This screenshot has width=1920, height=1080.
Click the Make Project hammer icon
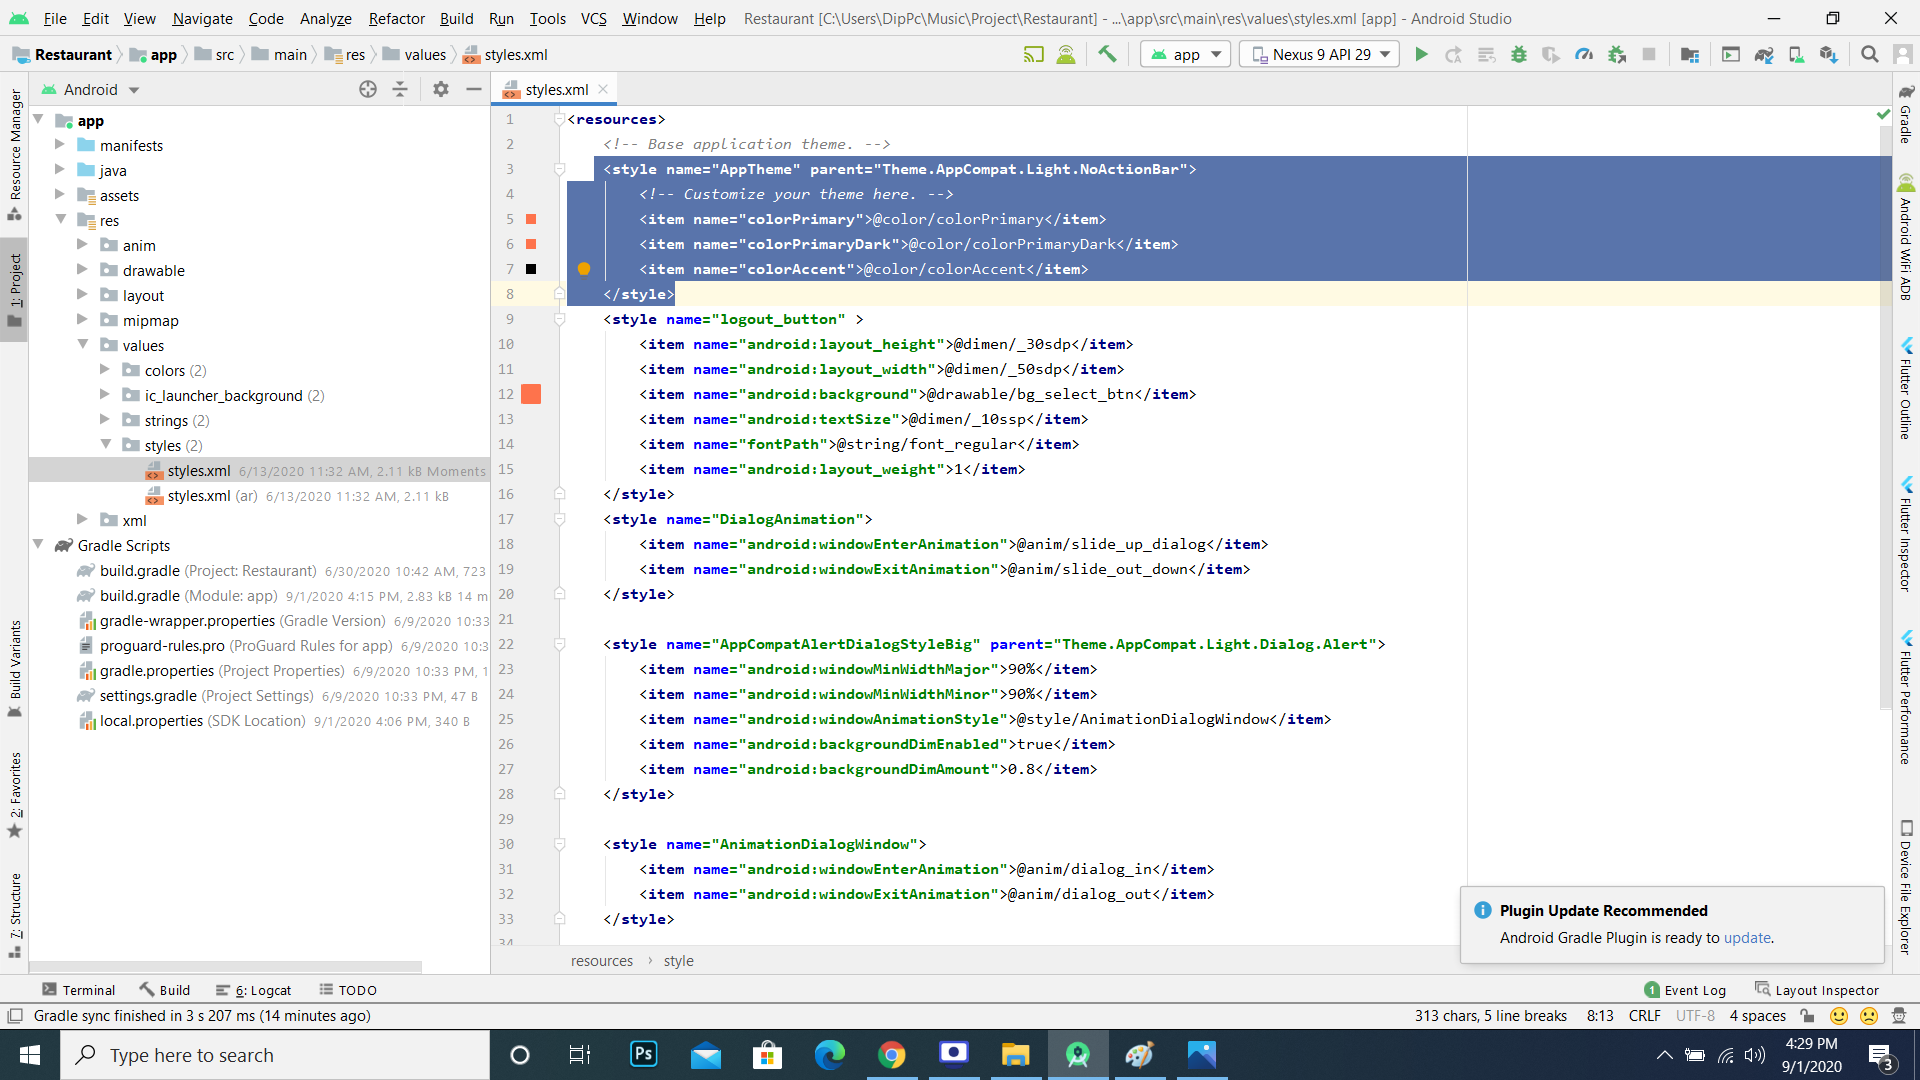(x=1107, y=54)
